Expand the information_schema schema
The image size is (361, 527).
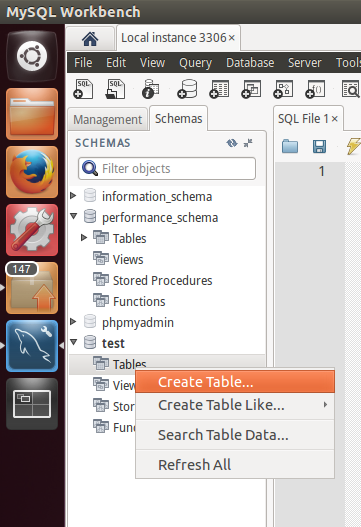(x=73, y=196)
